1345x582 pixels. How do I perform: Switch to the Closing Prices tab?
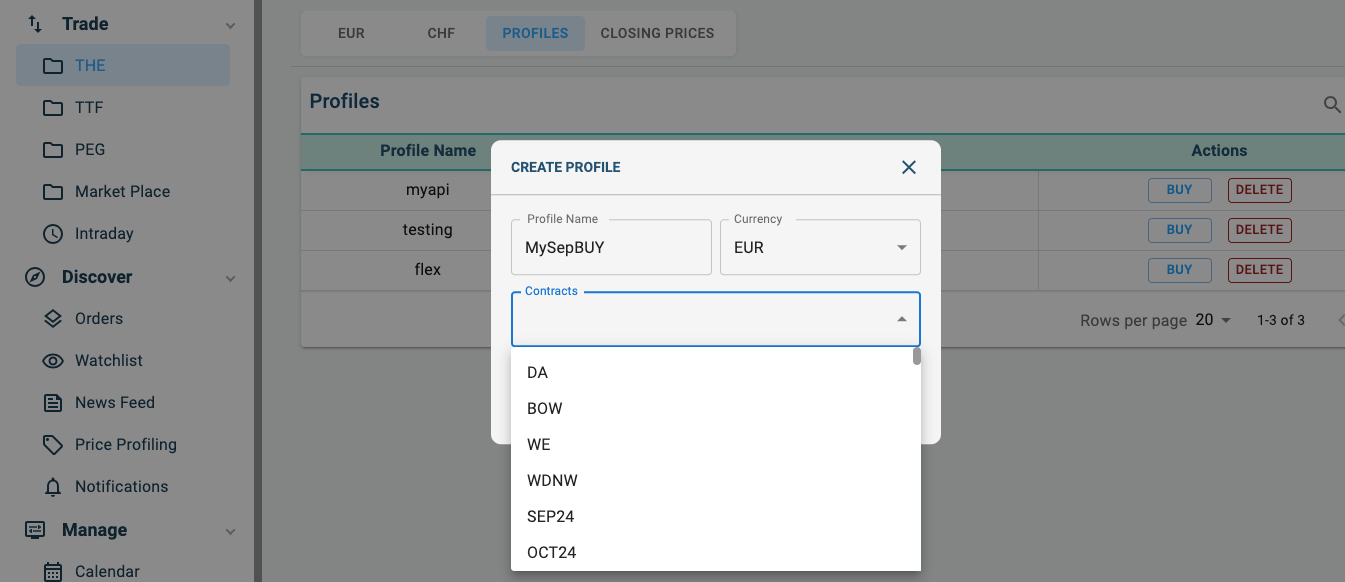[x=657, y=33]
